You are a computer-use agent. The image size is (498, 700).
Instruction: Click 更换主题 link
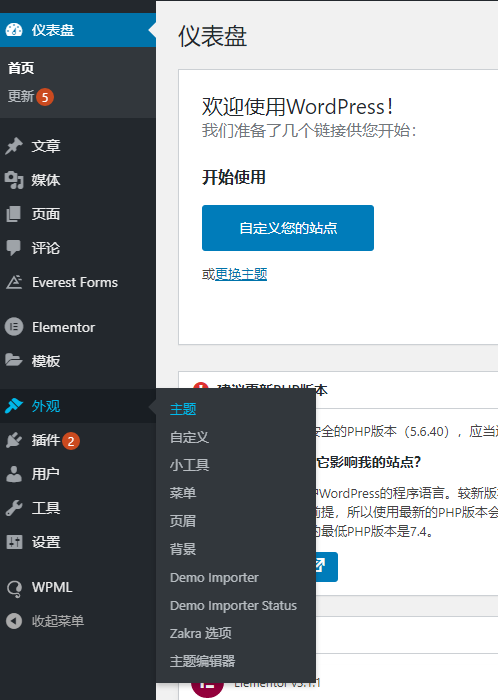coord(241,274)
